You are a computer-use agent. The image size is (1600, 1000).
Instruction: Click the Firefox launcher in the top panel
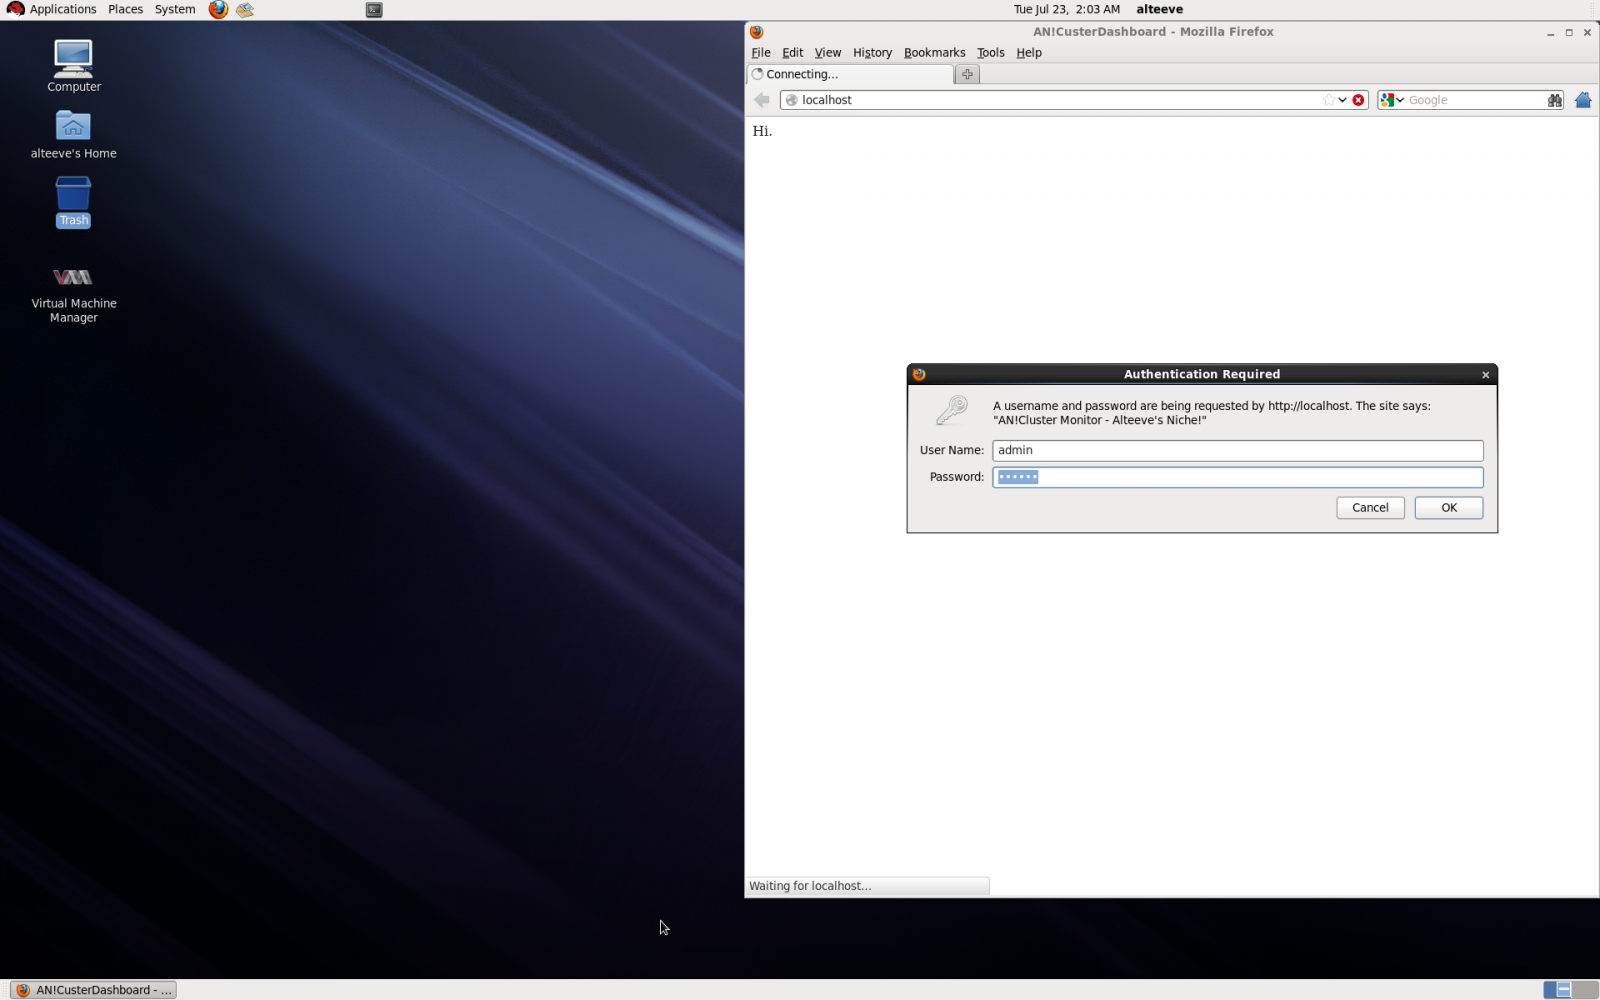pyautogui.click(x=218, y=10)
